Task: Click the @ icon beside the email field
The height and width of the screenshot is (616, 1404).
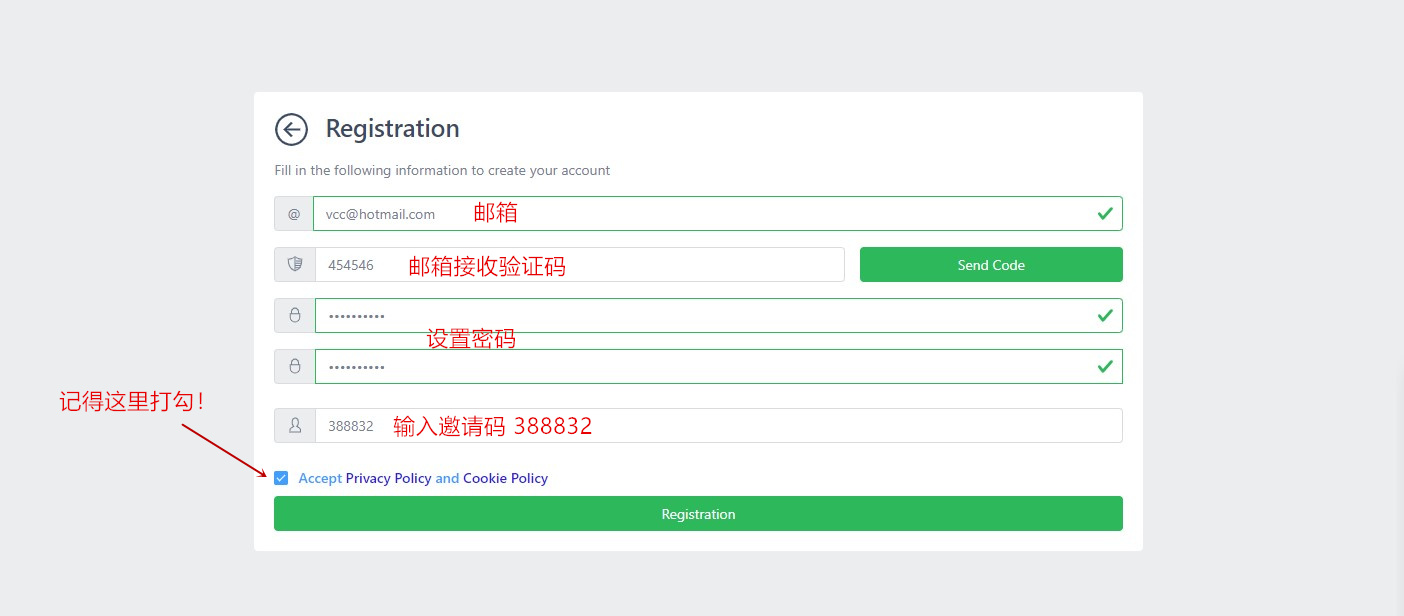Action: pos(294,213)
